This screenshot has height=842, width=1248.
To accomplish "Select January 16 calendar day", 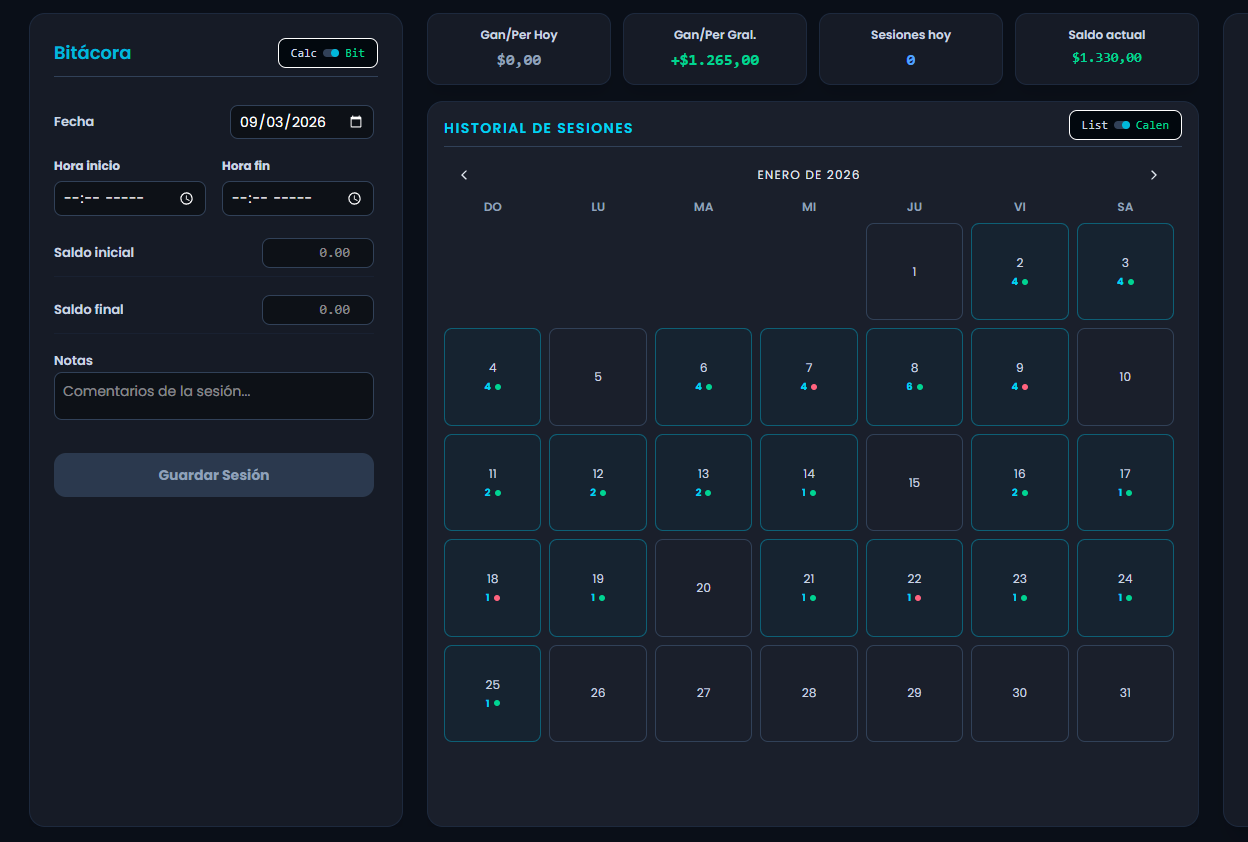I will [1020, 482].
